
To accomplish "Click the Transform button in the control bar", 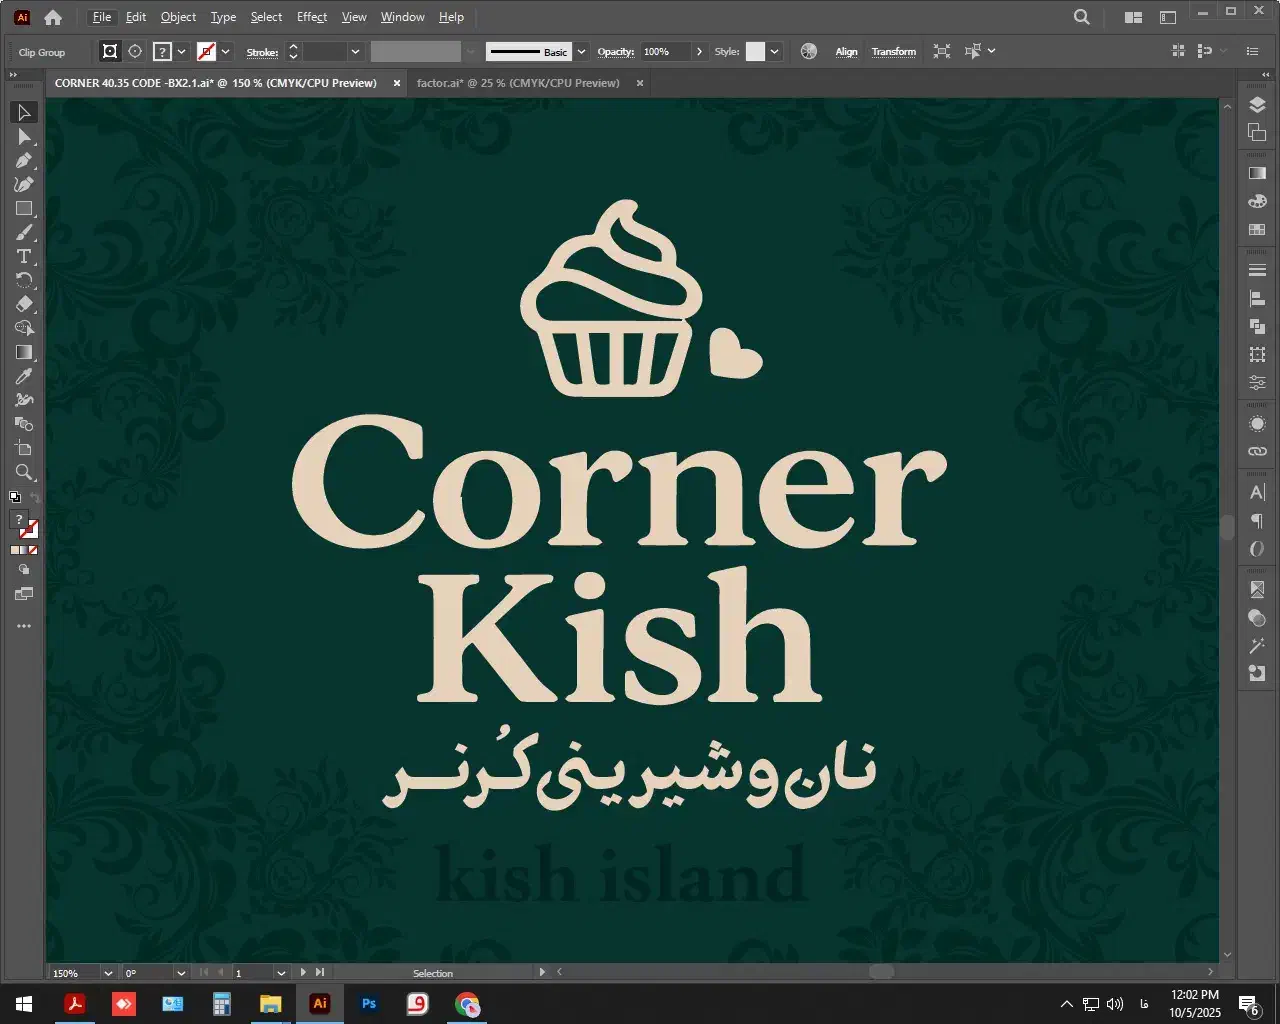I will 893,52.
